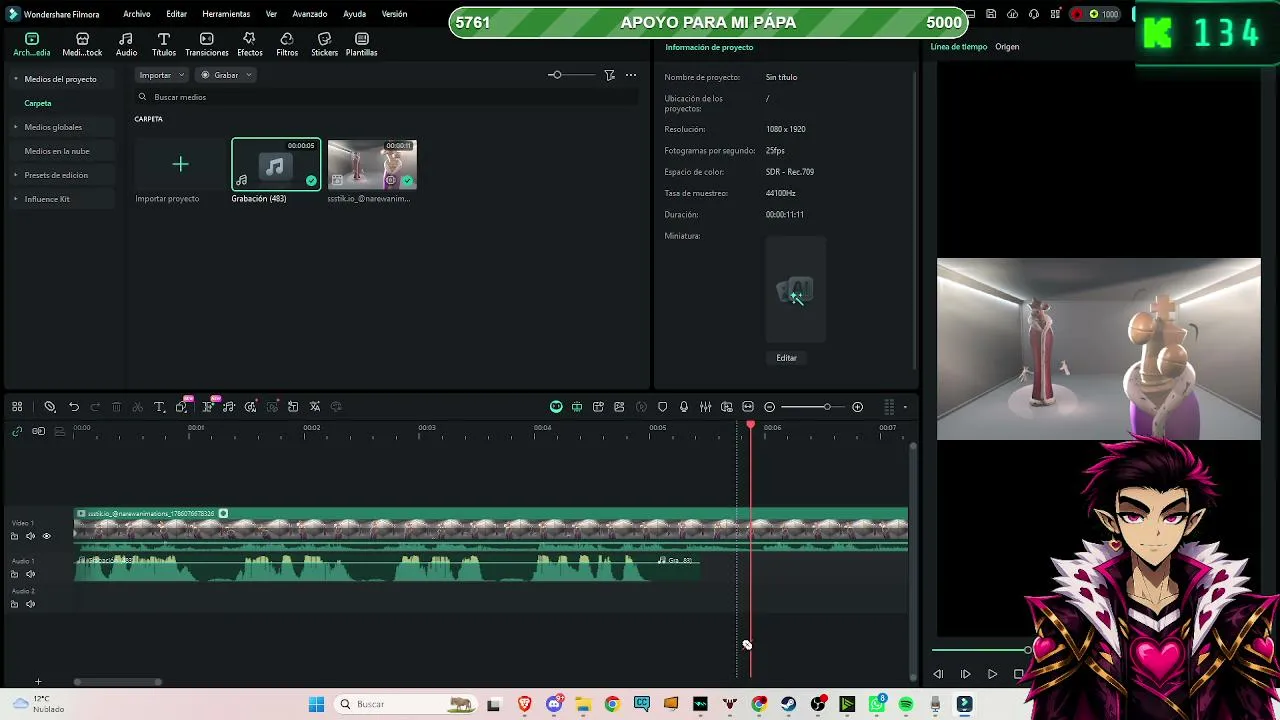Expand the Presets de edición section

16,175
